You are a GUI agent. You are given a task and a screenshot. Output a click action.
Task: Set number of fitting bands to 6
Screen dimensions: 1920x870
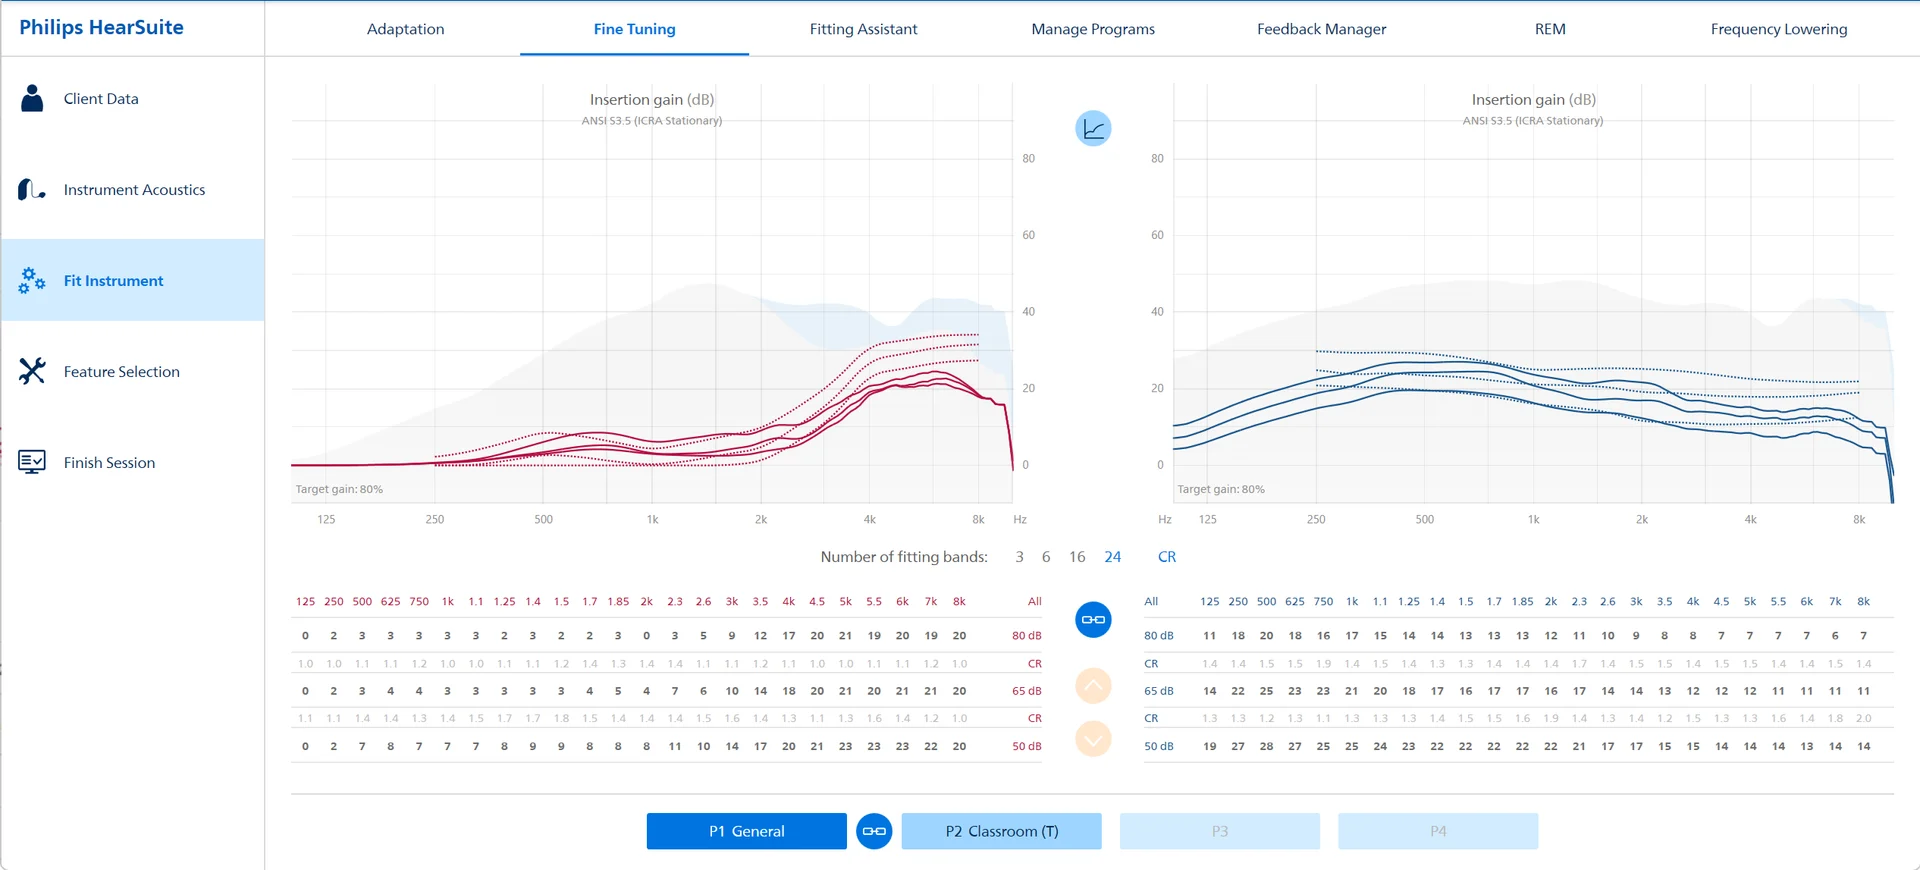pyautogui.click(x=1046, y=557)
